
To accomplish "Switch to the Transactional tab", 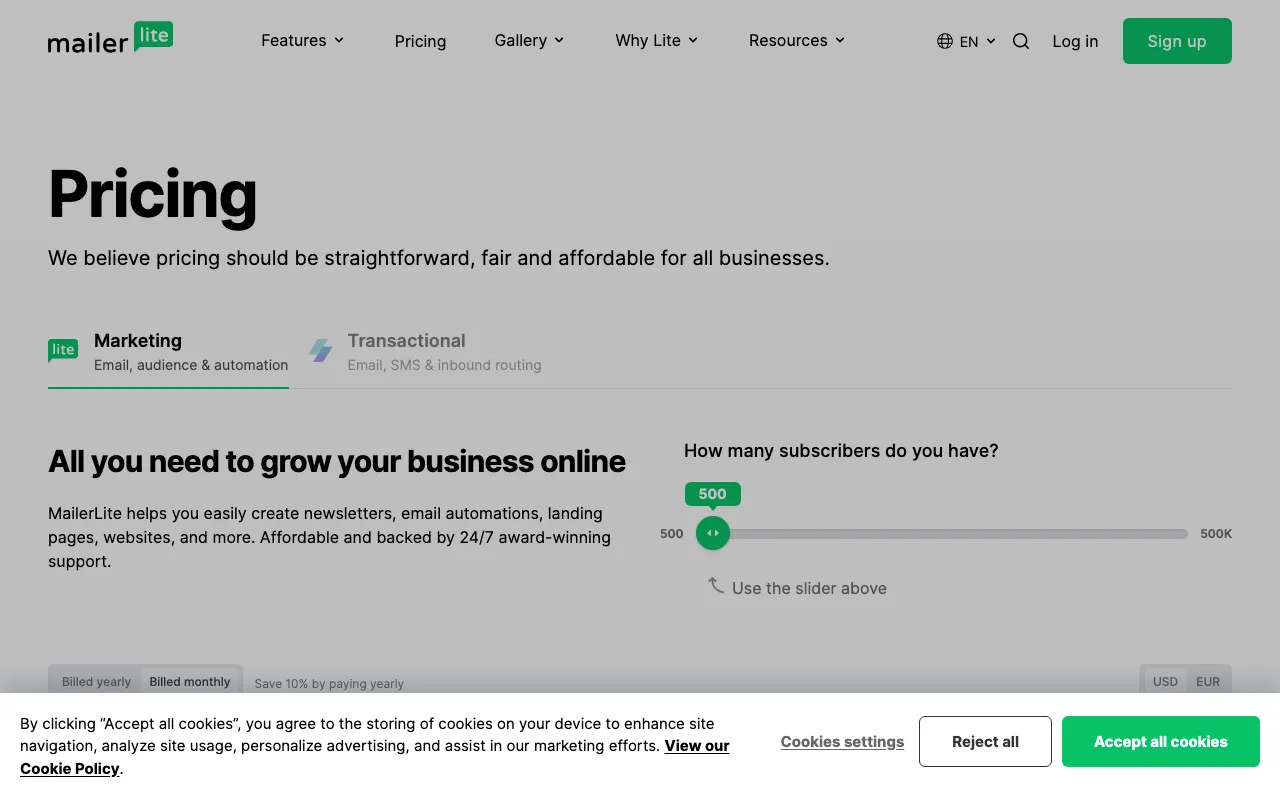I will (x=425, y=352).
